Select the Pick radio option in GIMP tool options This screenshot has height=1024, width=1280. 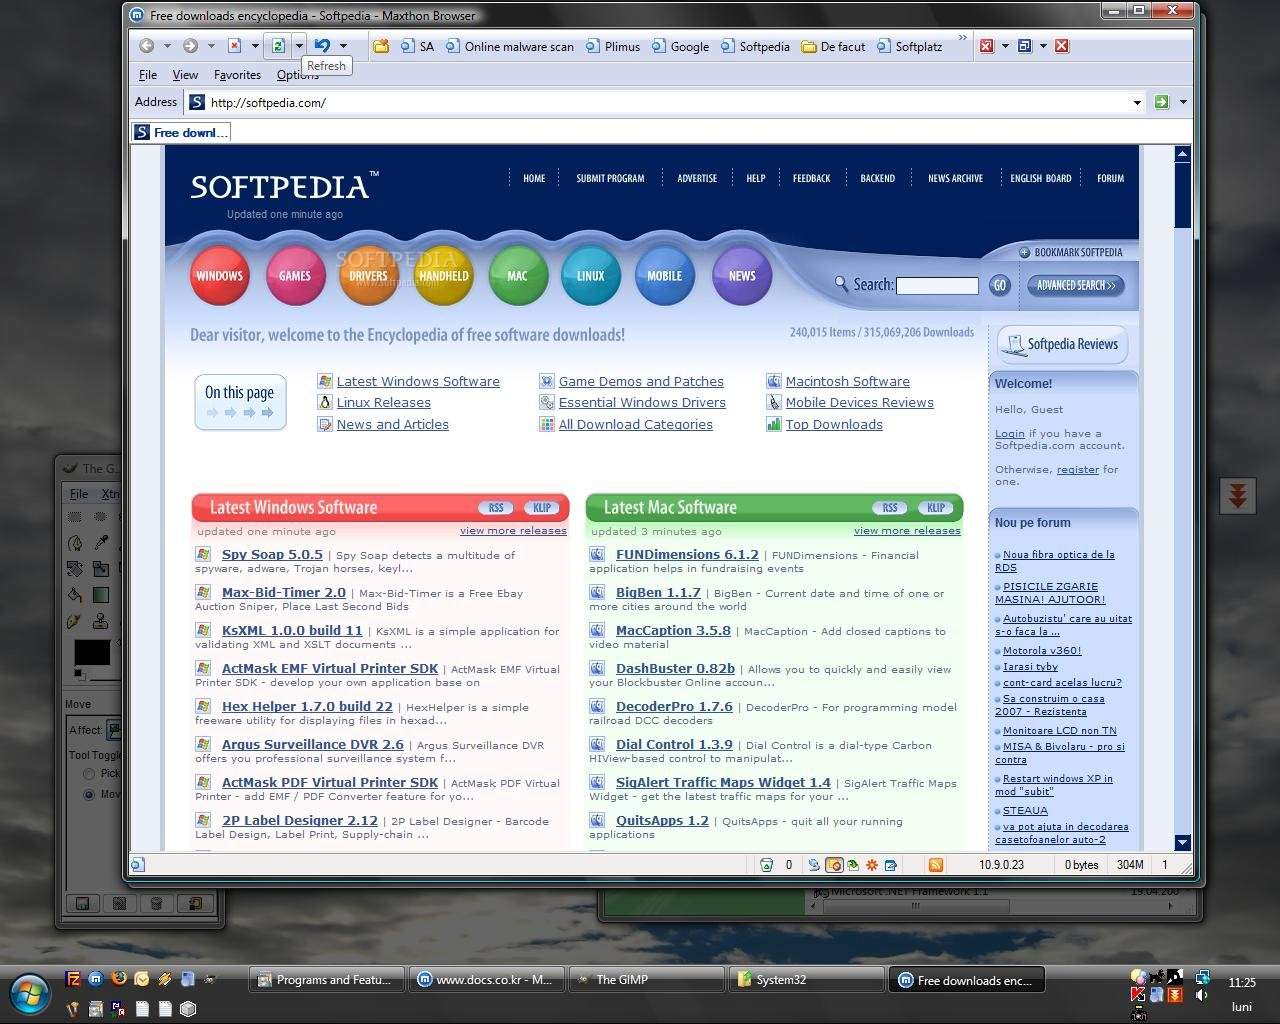89,774
